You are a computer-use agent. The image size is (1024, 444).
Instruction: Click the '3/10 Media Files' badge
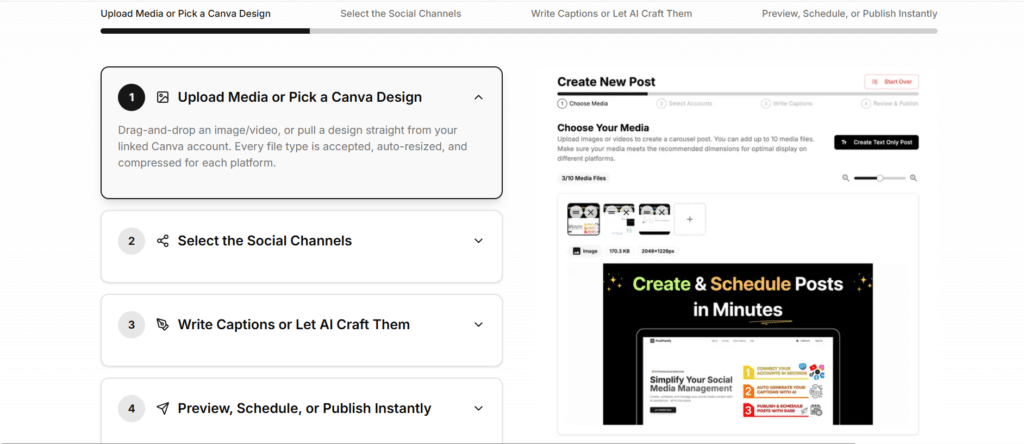pyautogui.click(x=584, y=178)
